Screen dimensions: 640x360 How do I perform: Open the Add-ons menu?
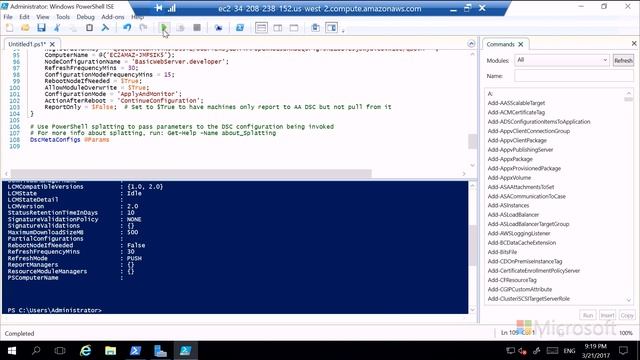[x=113, y=17]
